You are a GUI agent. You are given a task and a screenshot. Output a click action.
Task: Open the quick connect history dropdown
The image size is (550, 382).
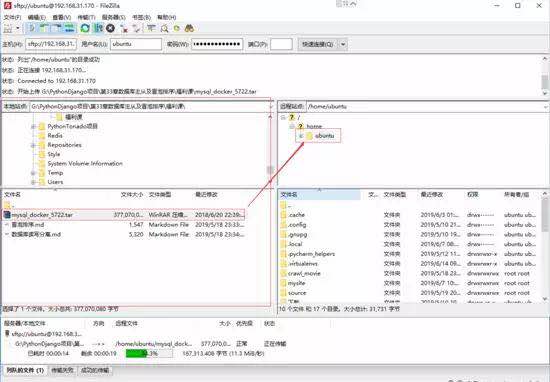pyautogui.click(x=343, y=44)
